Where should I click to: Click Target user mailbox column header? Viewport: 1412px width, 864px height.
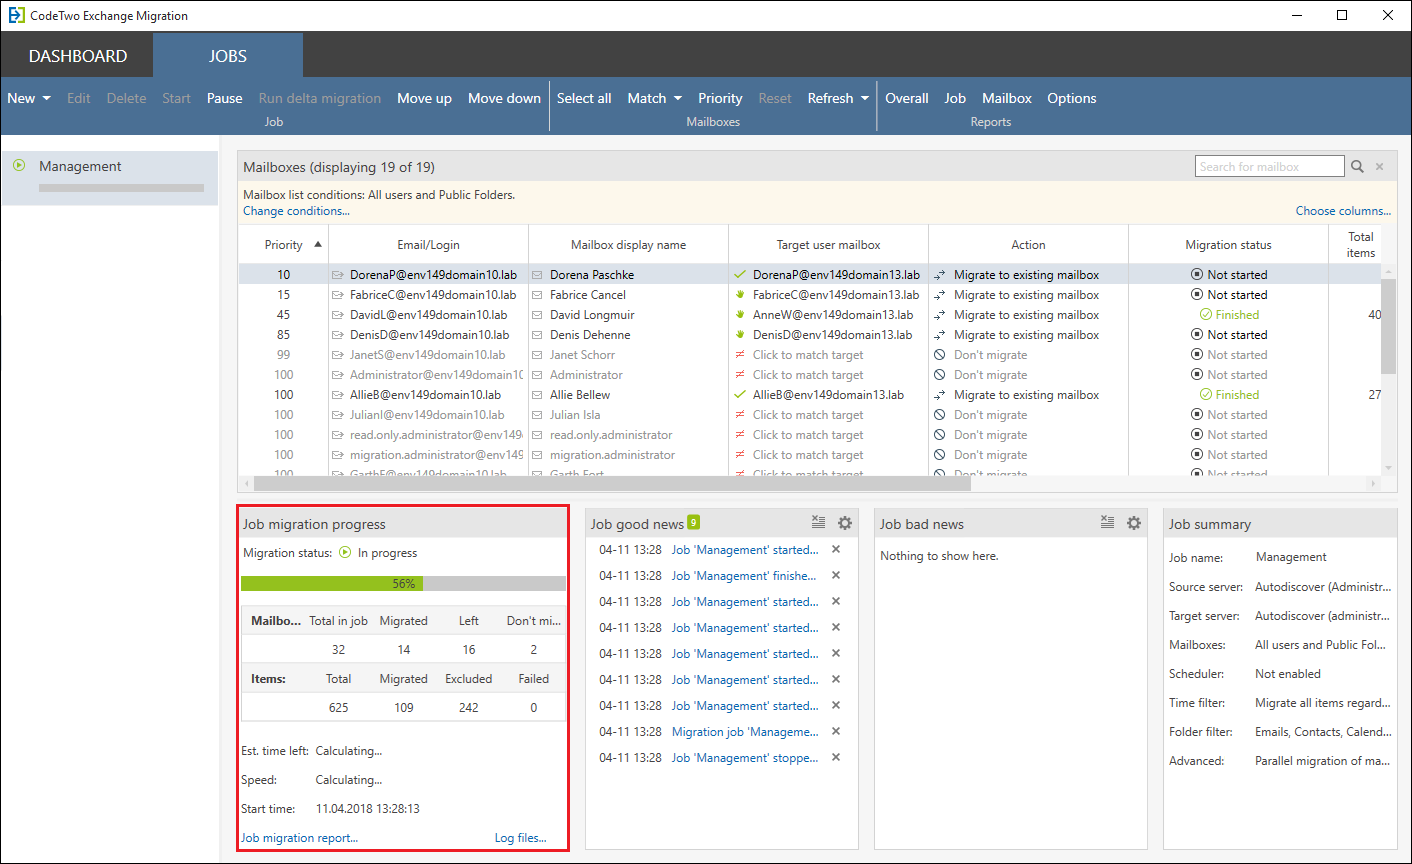828,245
